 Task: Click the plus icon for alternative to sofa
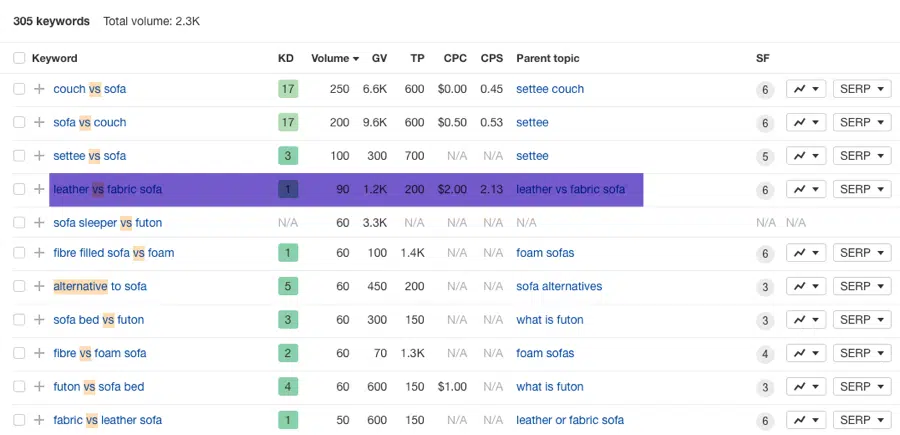[x=39, y=287]
